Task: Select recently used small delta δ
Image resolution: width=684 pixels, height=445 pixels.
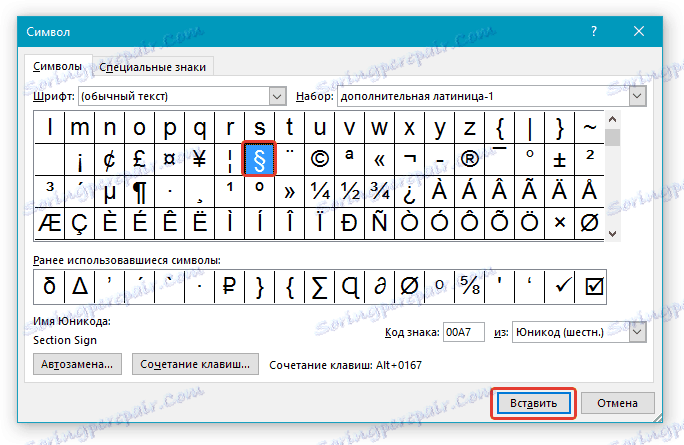Action: click(x=49, y=287)
